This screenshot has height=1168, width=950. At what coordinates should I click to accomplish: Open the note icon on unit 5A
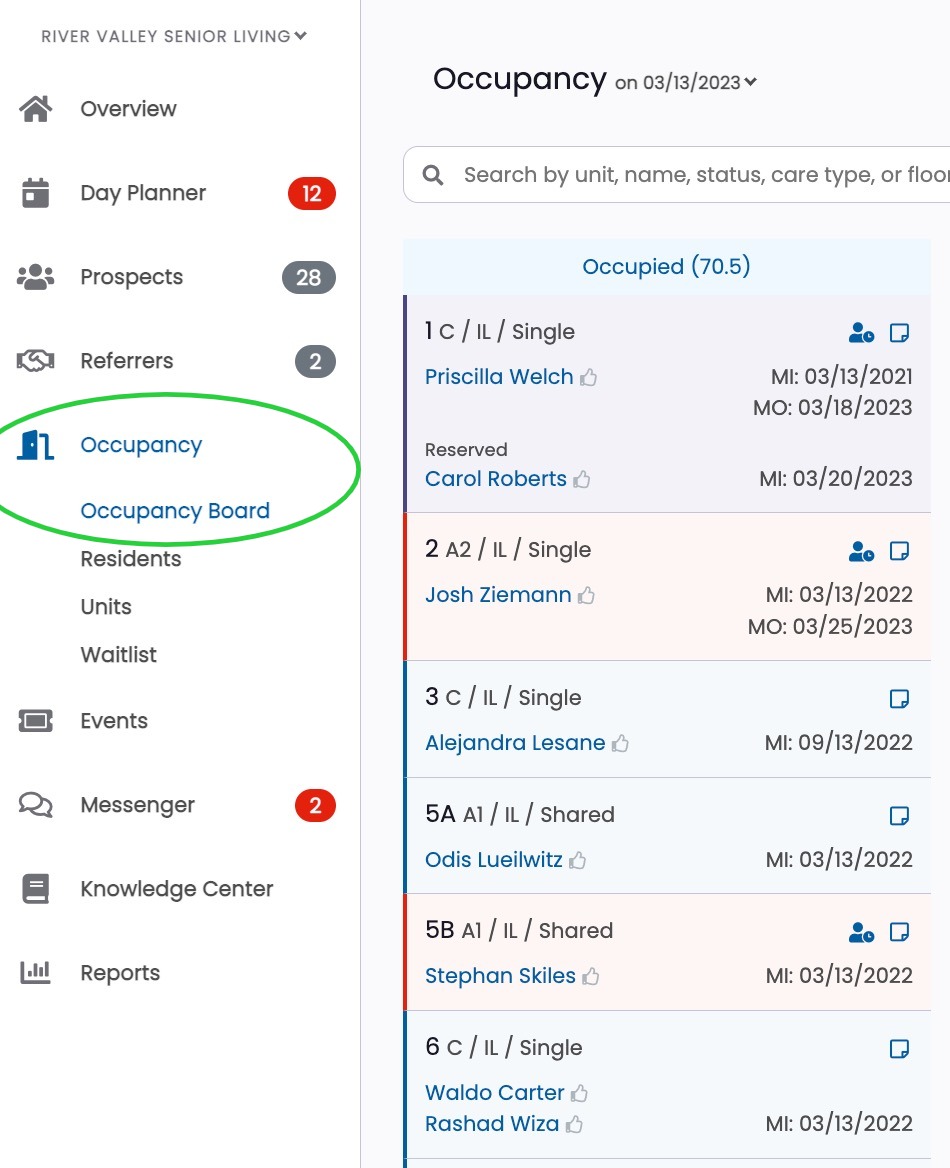coord(899,816)
